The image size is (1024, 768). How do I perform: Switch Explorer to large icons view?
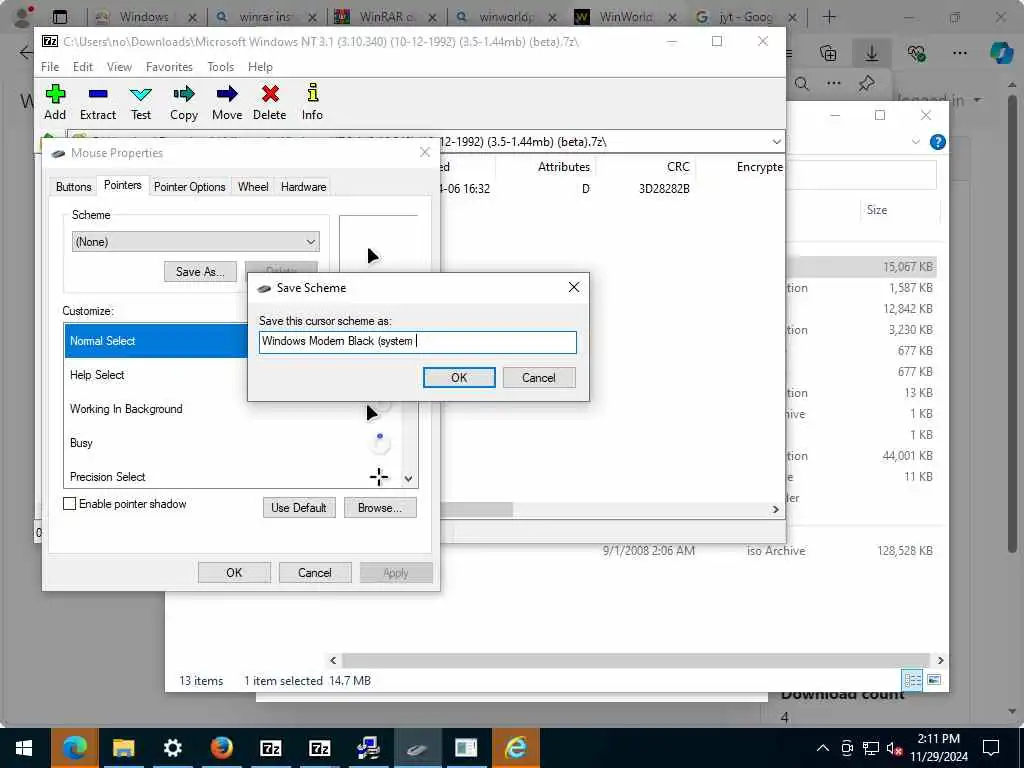coord(935,680)
